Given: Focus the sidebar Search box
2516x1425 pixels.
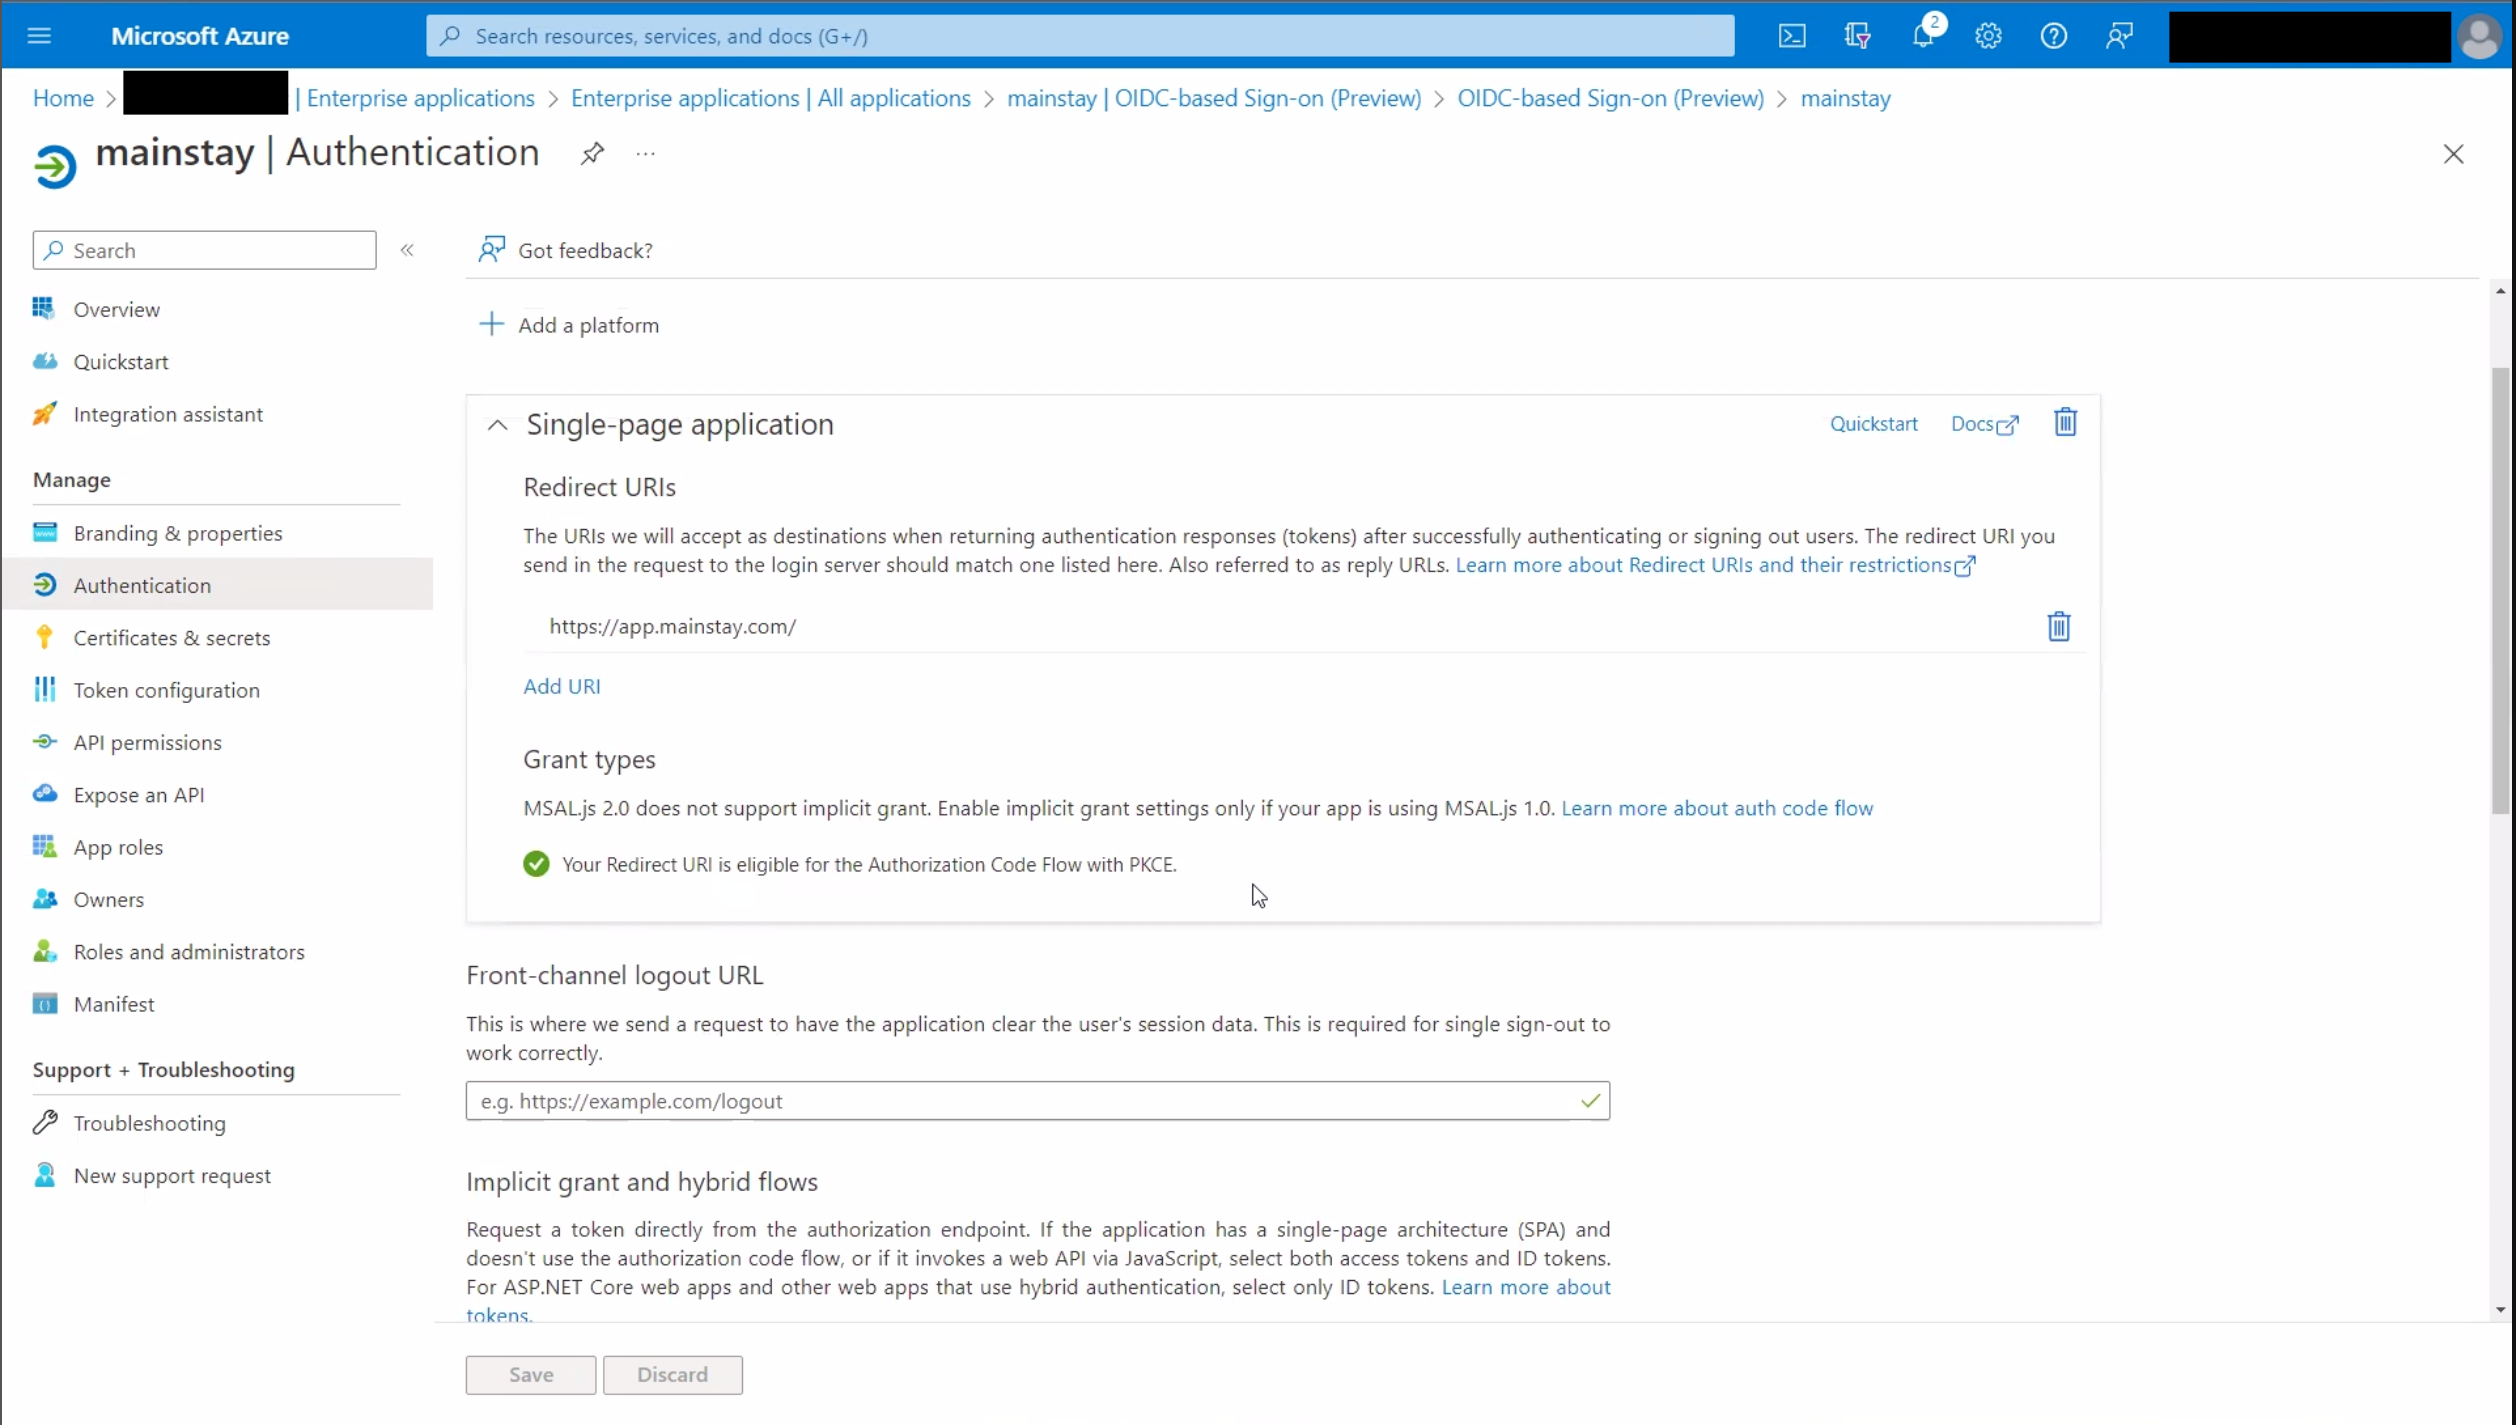Looking at the screenshot, I should coord(204,250).
